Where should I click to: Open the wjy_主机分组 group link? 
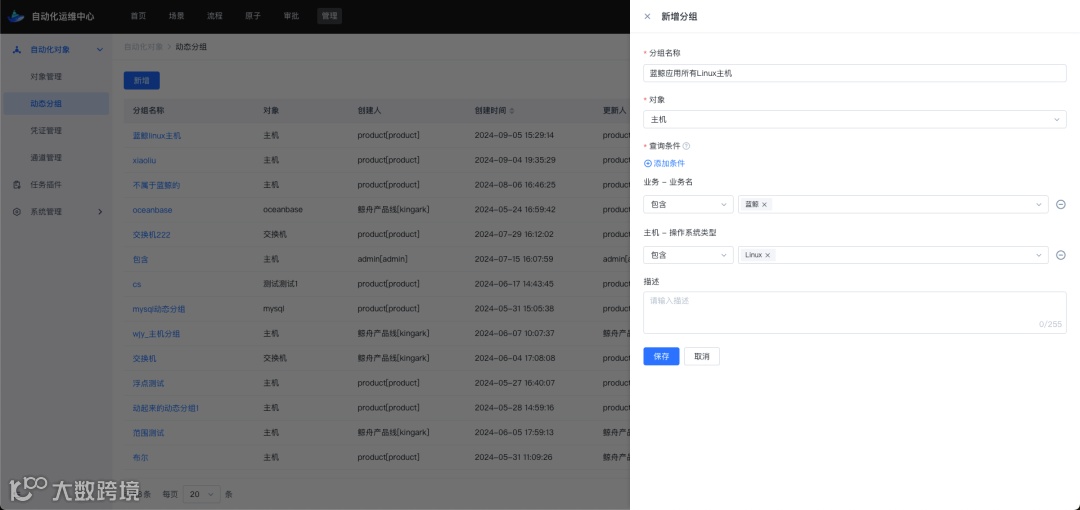(x=156, y=334)
